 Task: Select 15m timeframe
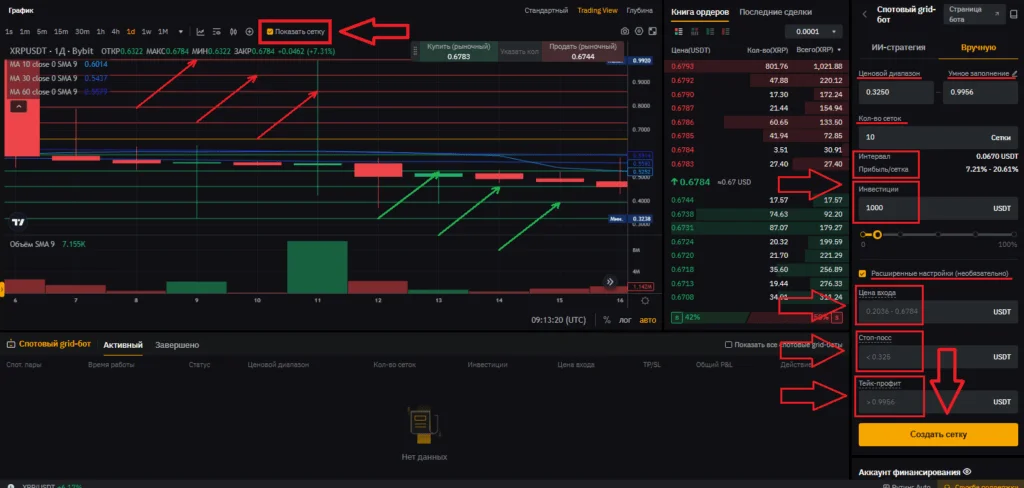pyautogui.click(x=61, y=31)
